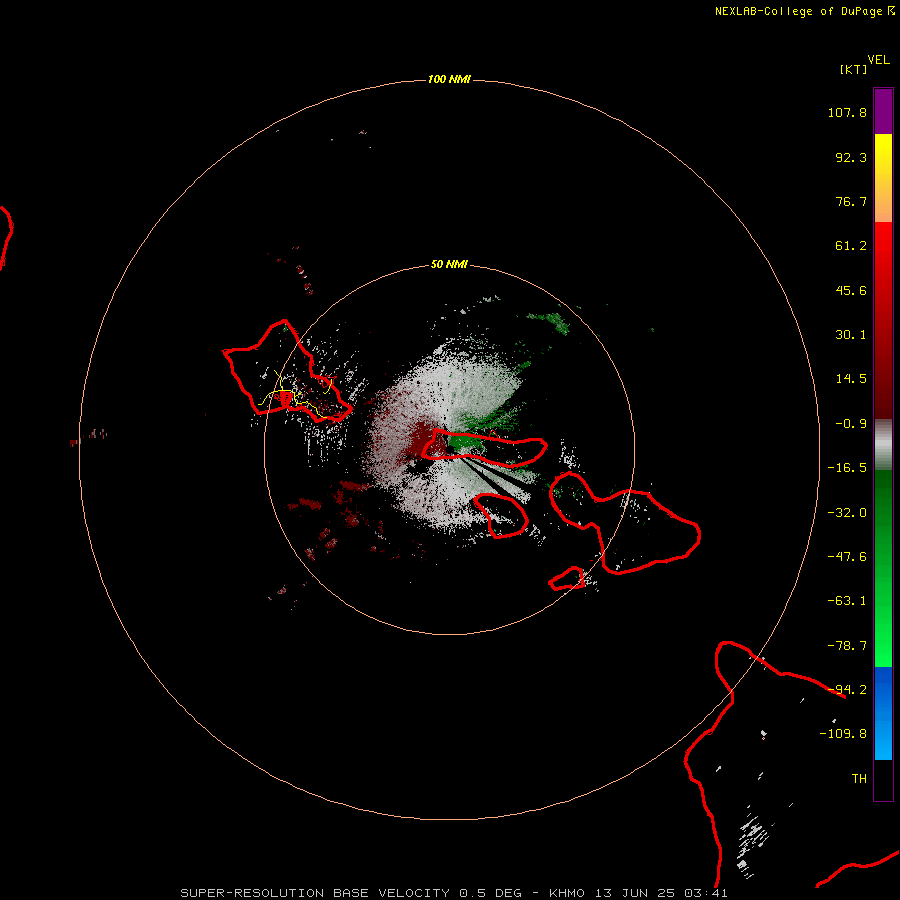This screenshot has height=900, width=900.
Task: Pick the green segment of velocity color bar
Action: [883, 568]
